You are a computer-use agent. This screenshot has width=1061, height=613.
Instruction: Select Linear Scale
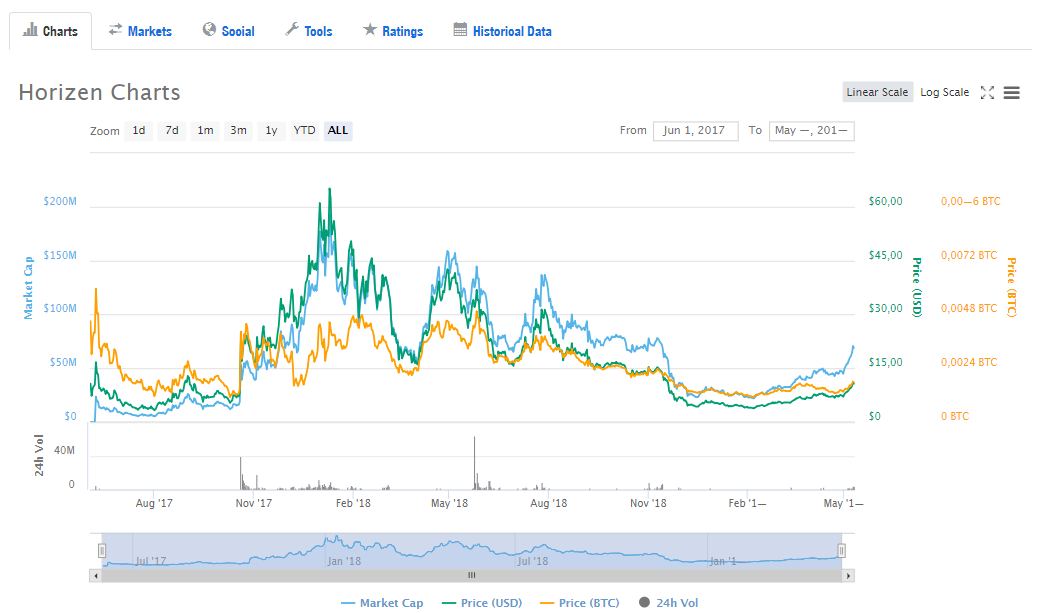[878, 92]
